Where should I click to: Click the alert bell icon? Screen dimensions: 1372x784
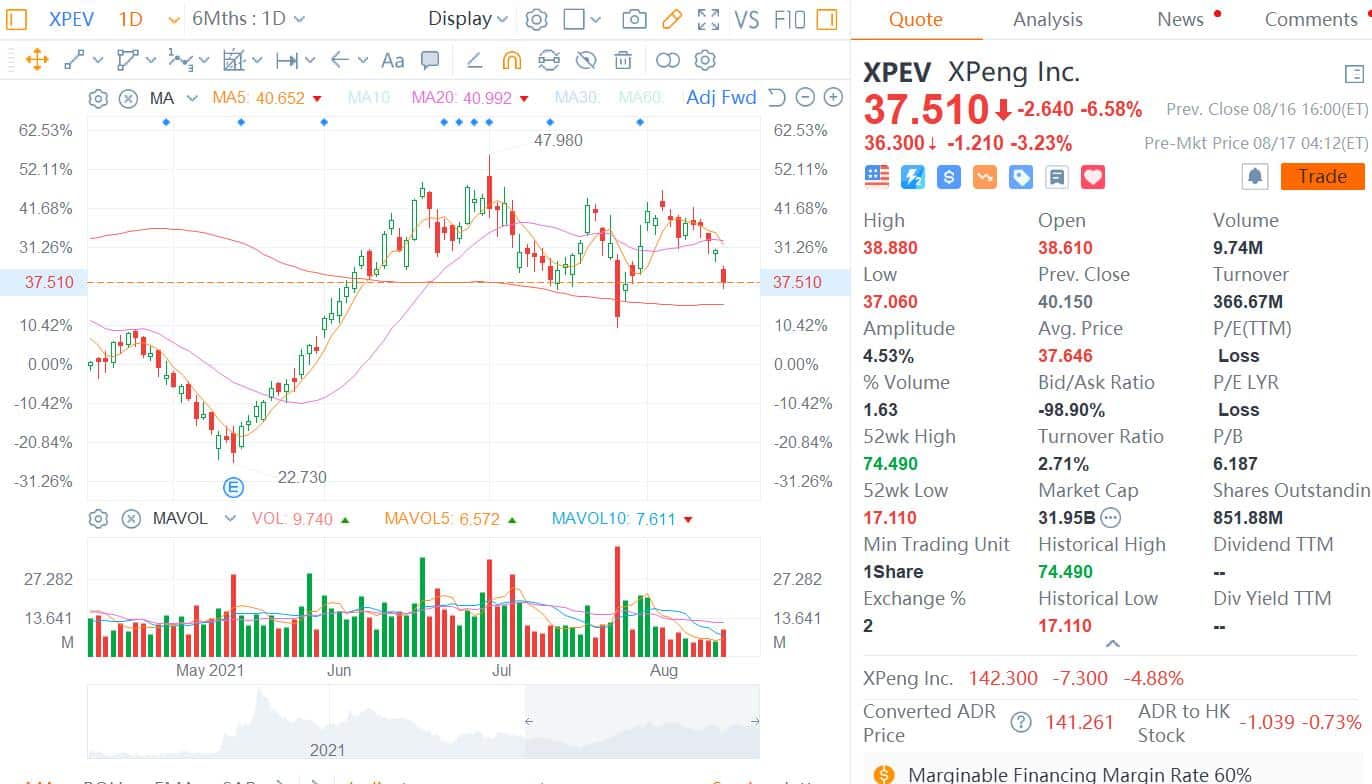click(1255, 176)
